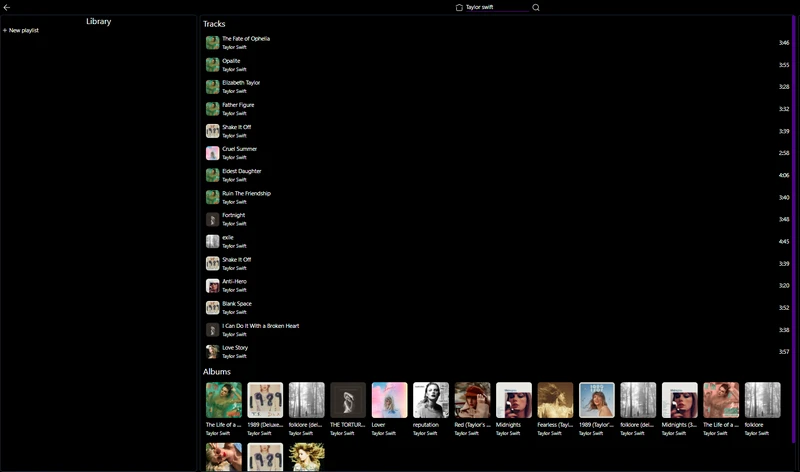Open the last first-row album, 'folklore'
Viewport: 800px width, 472px height.
[762, 400]
